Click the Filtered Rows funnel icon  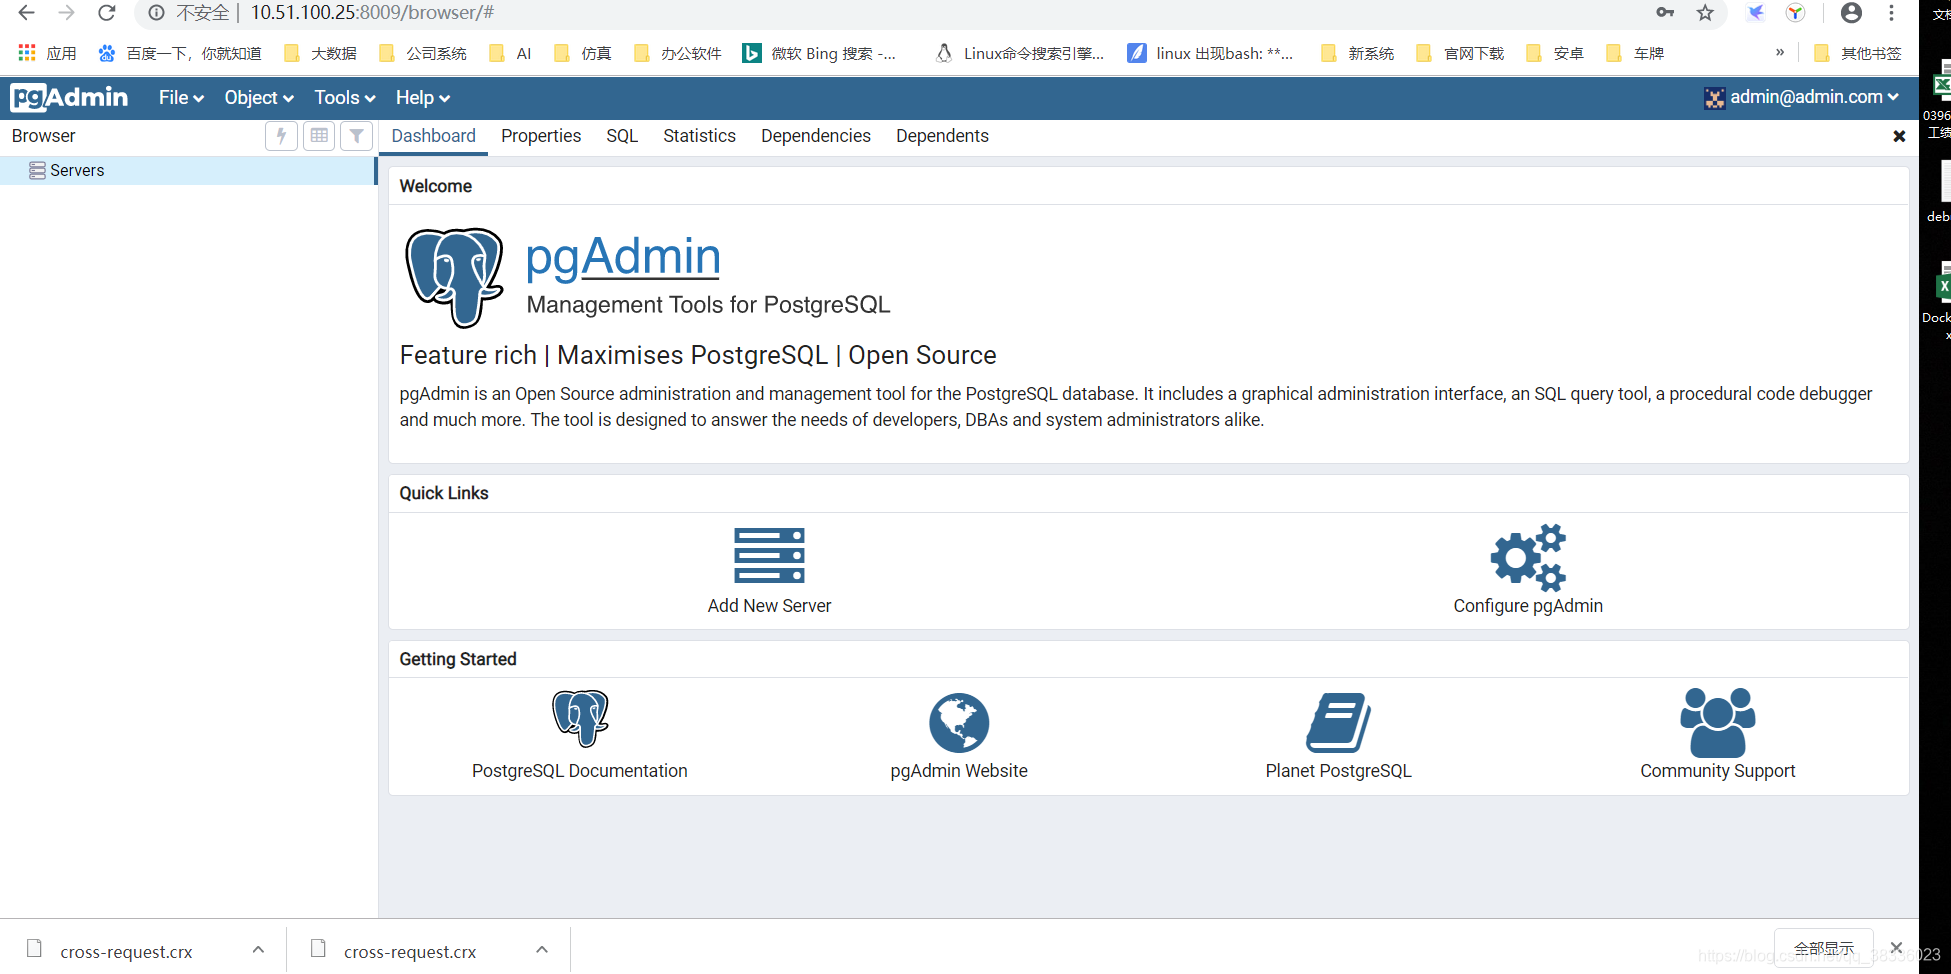357,136
